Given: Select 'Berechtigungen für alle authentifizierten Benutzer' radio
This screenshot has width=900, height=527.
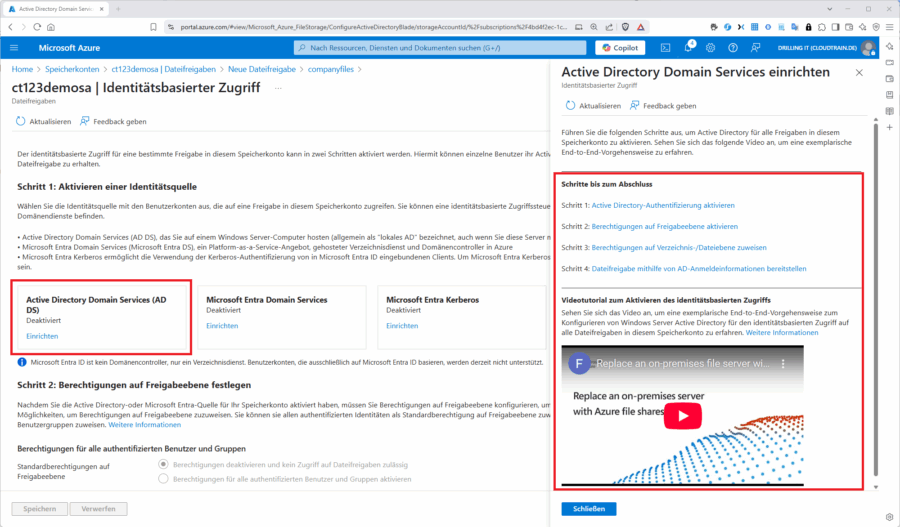Looking at the screenshot, I should (164, 479).
